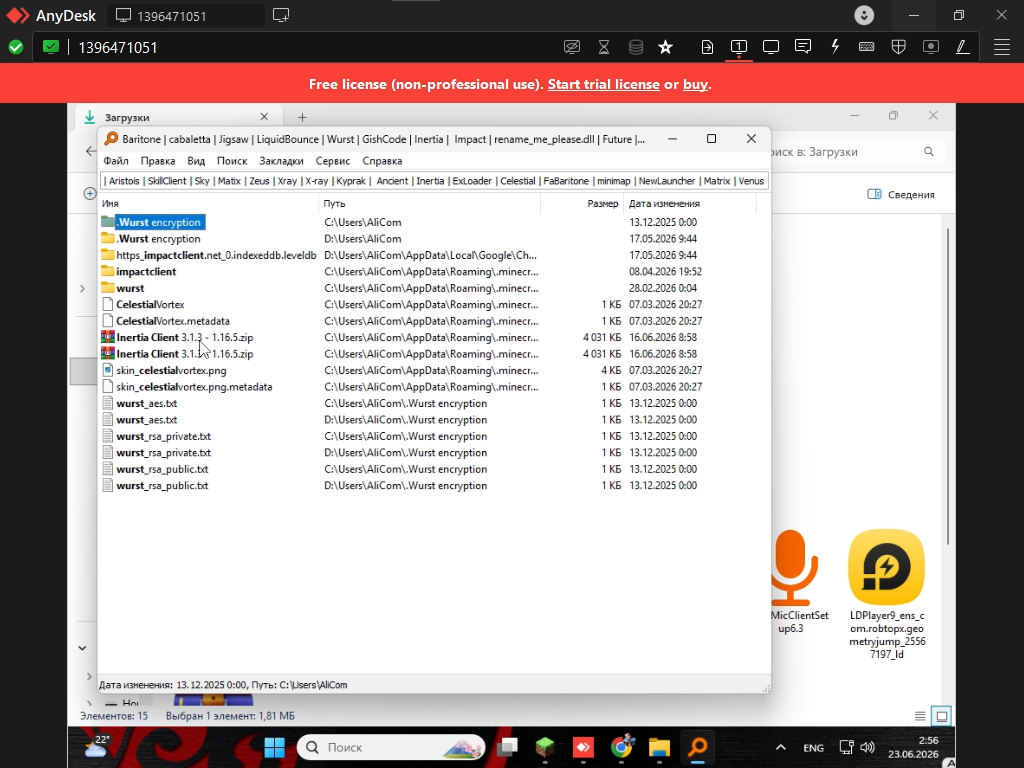
Task: Click Windows Start button on remote taskbar
Action: pos(274,747)
